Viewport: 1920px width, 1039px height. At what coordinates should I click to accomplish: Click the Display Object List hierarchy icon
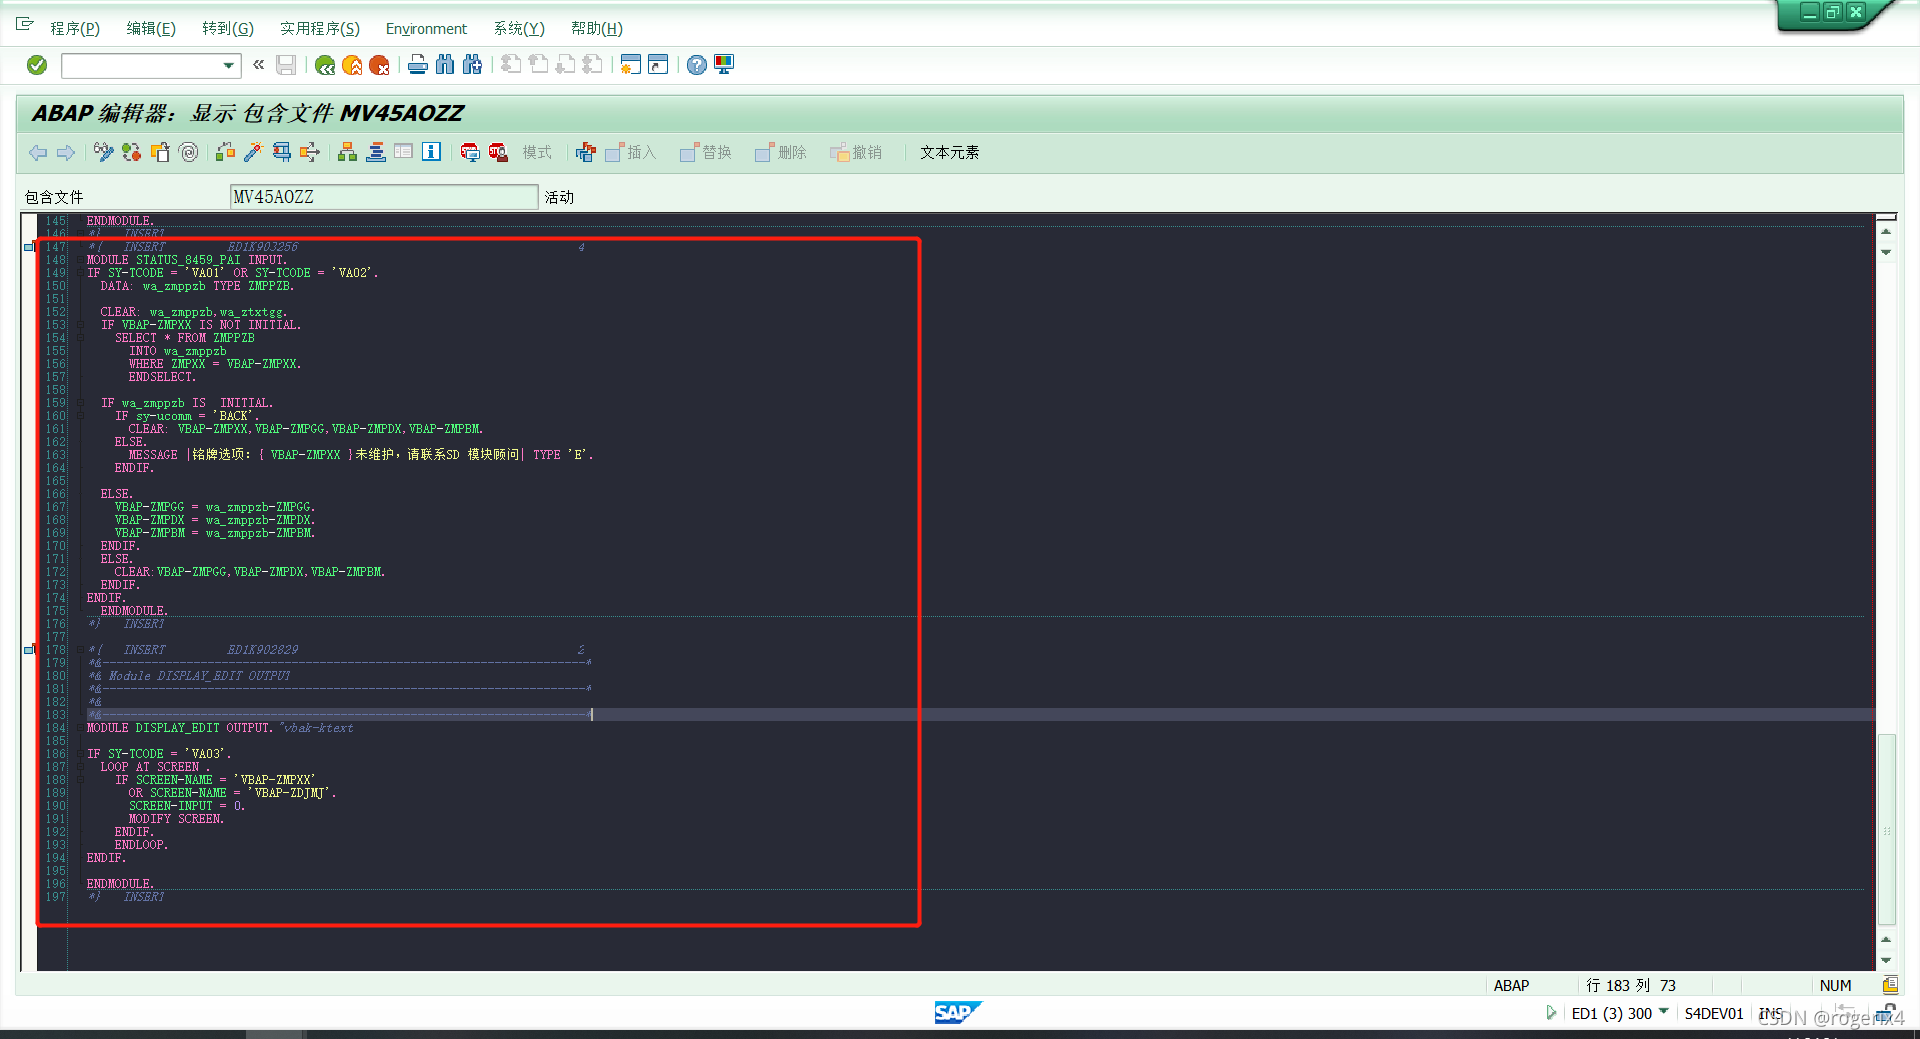pyautogui.click(x=347, y=152)
